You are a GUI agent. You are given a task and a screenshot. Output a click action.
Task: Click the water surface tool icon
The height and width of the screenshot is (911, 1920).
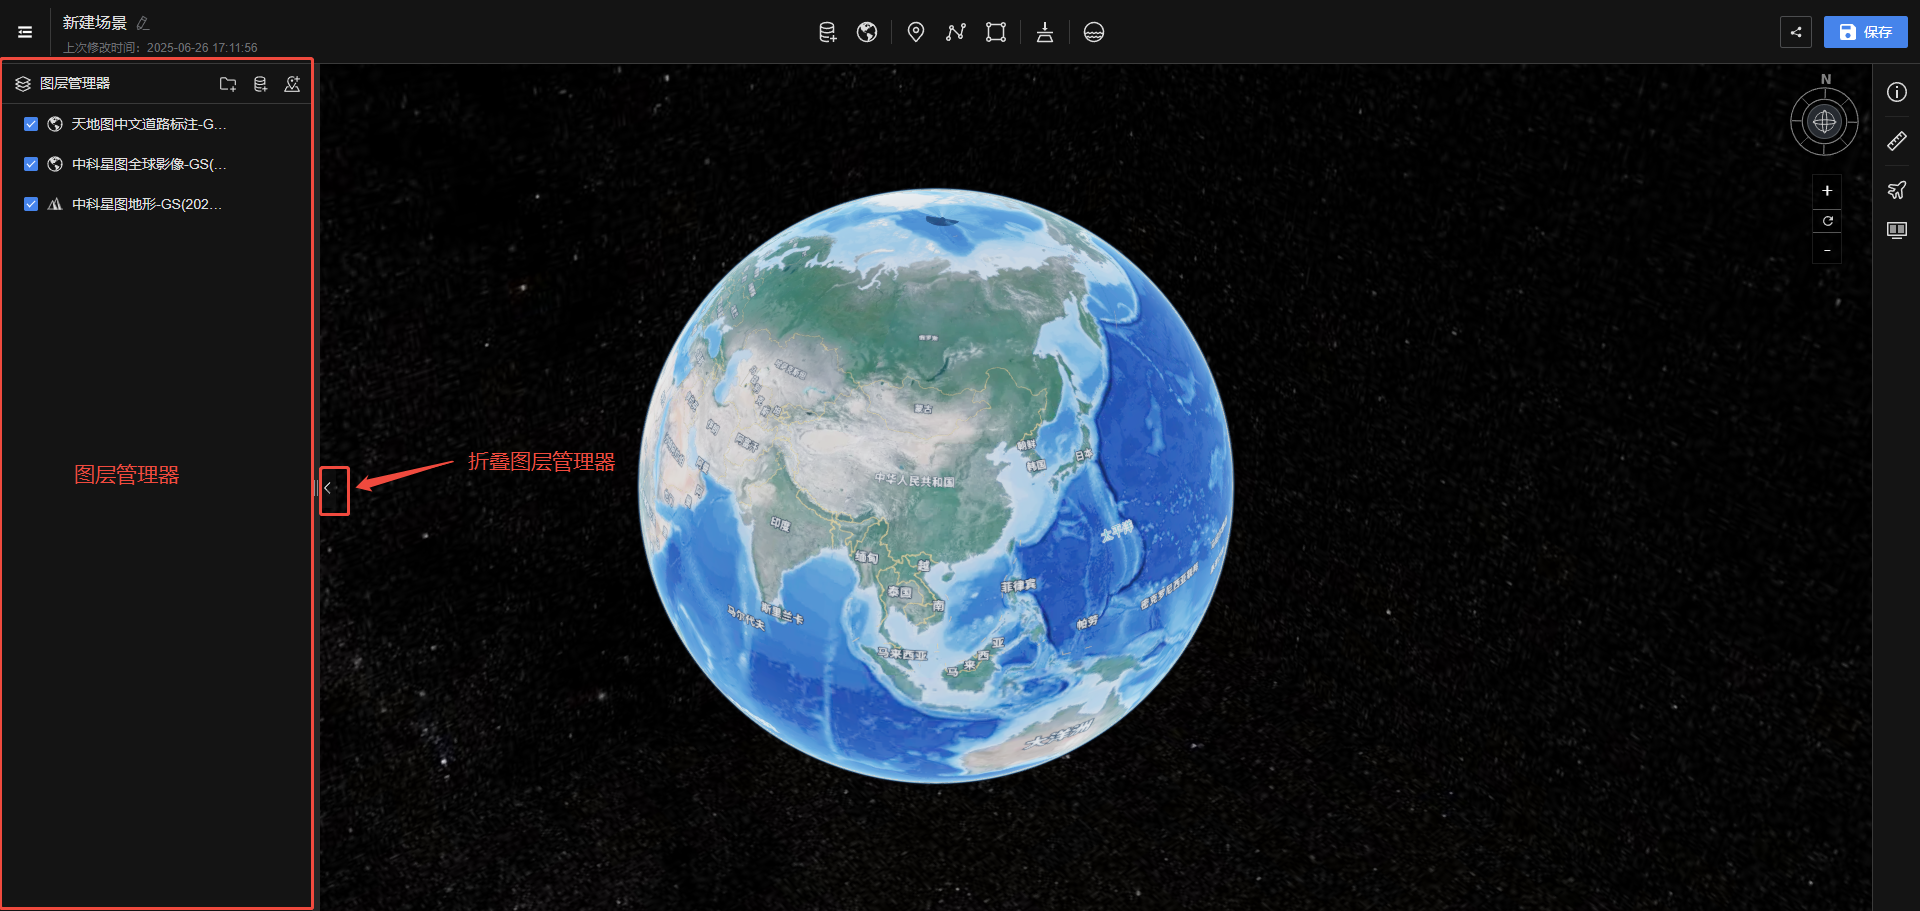[1094, 32]
